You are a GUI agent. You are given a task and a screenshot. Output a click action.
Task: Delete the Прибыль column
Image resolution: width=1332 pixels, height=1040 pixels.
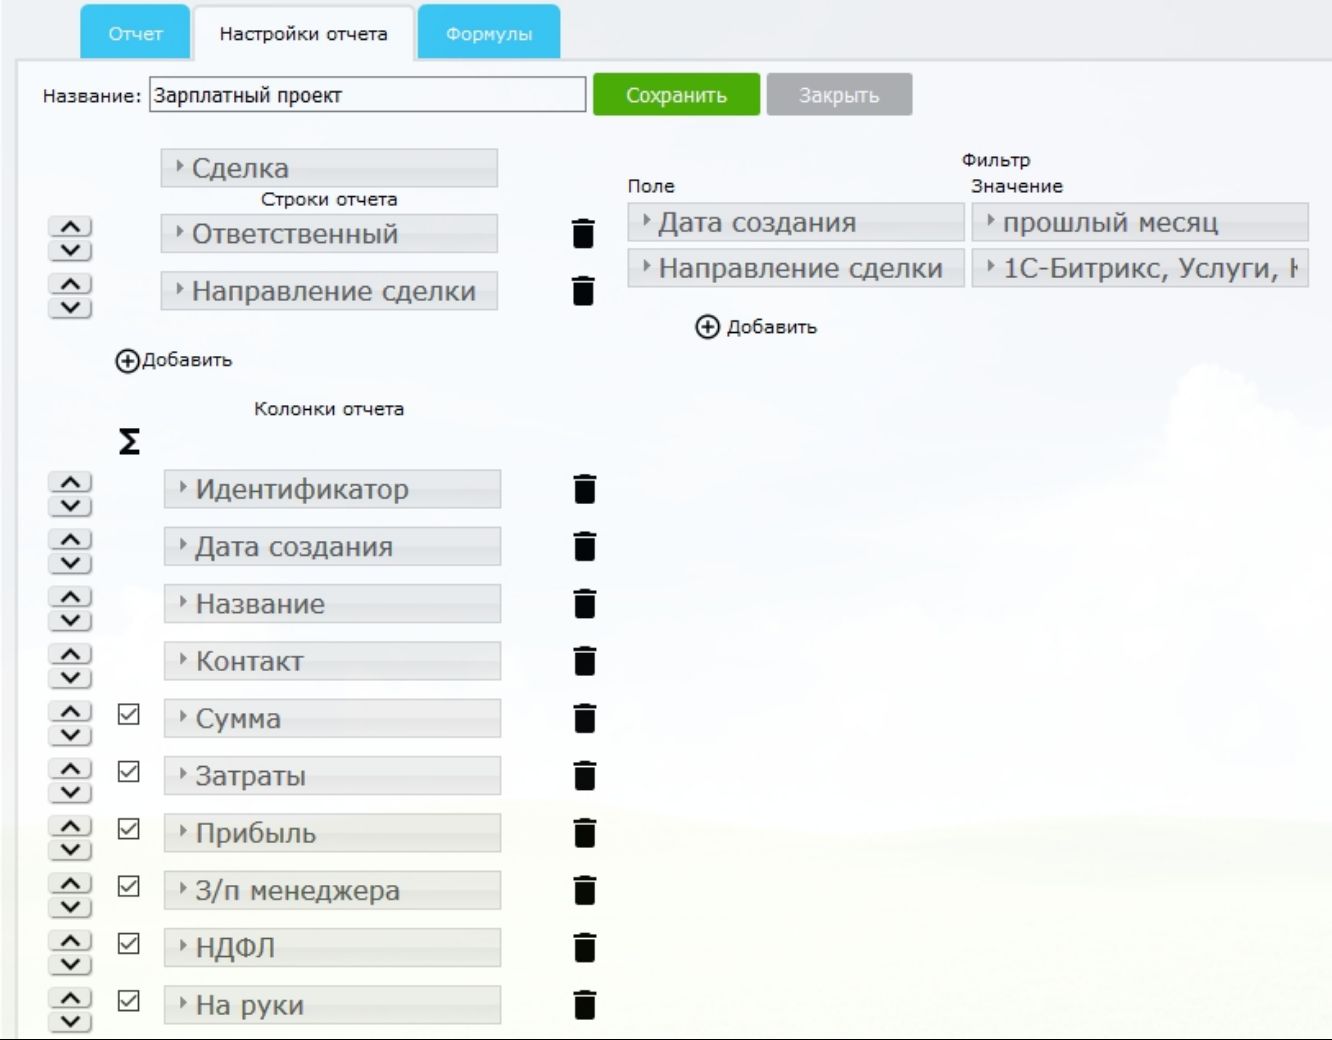coord(585,831)
